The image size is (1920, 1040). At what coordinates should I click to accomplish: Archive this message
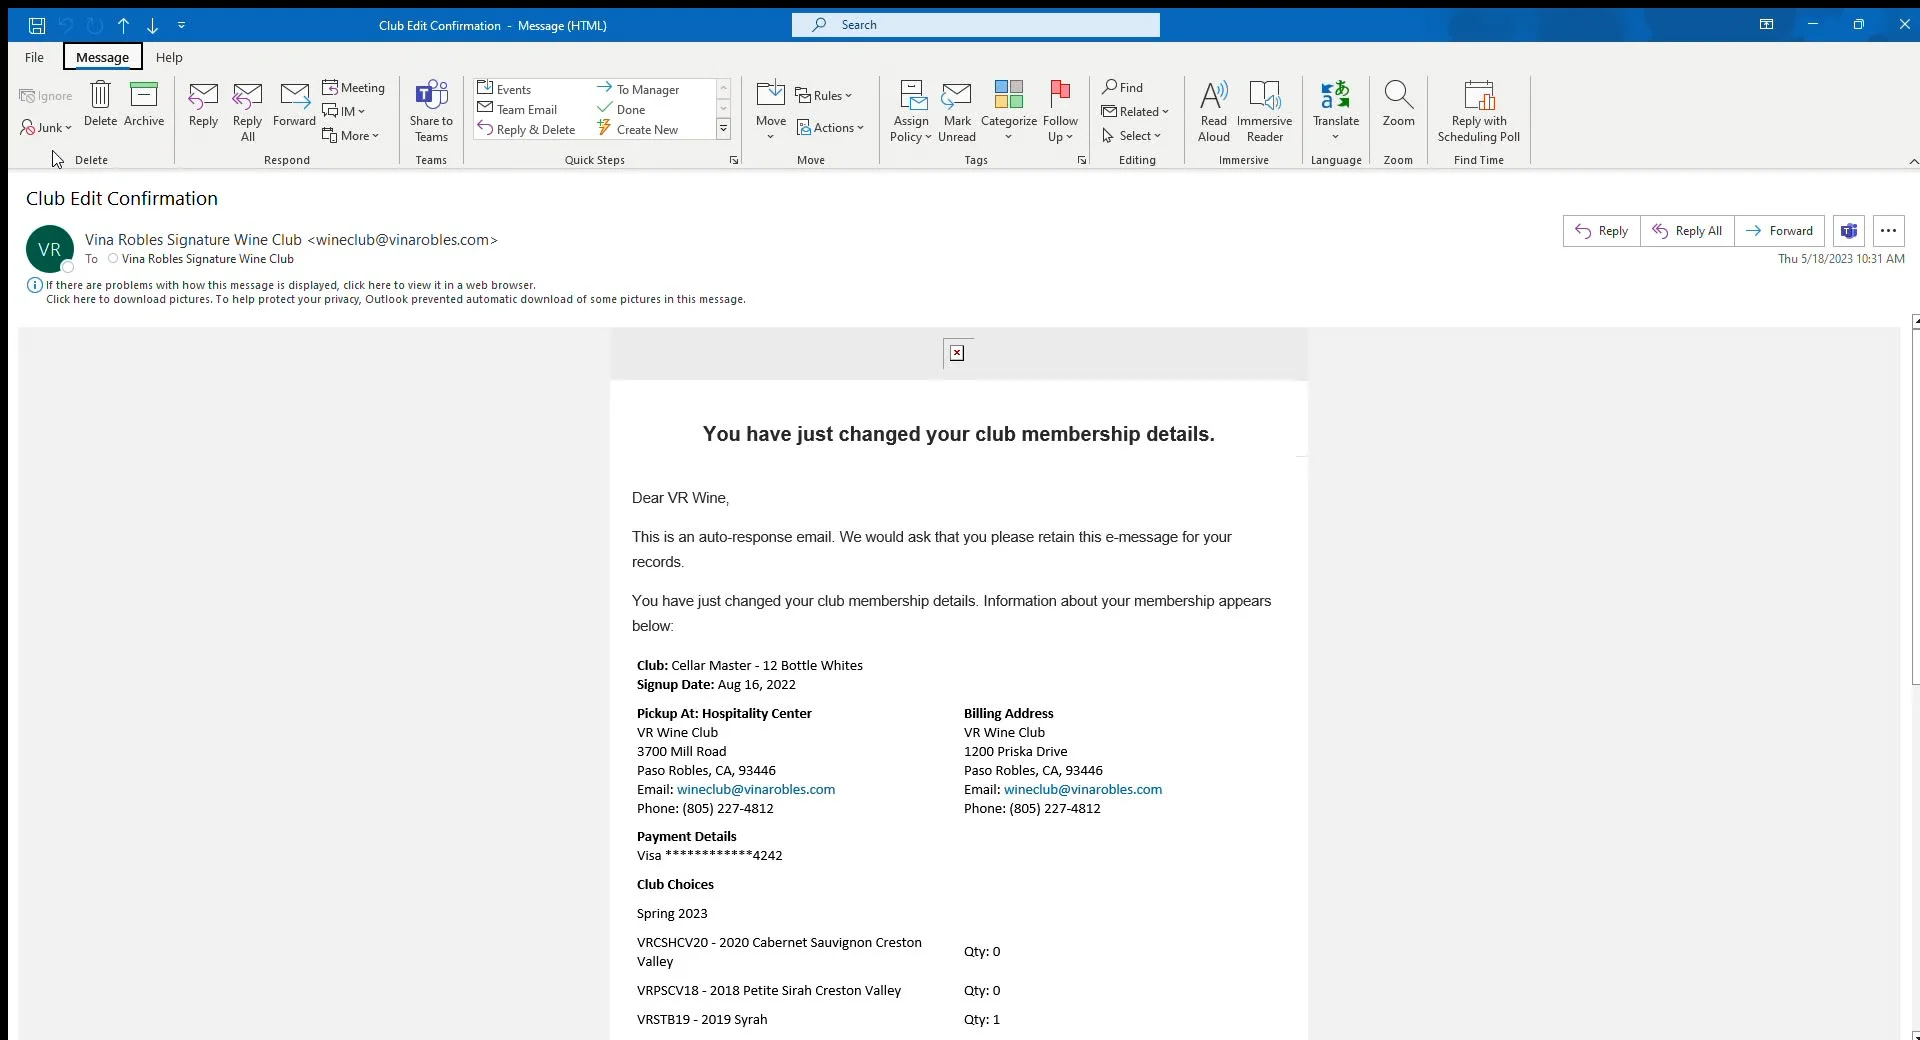144,104
